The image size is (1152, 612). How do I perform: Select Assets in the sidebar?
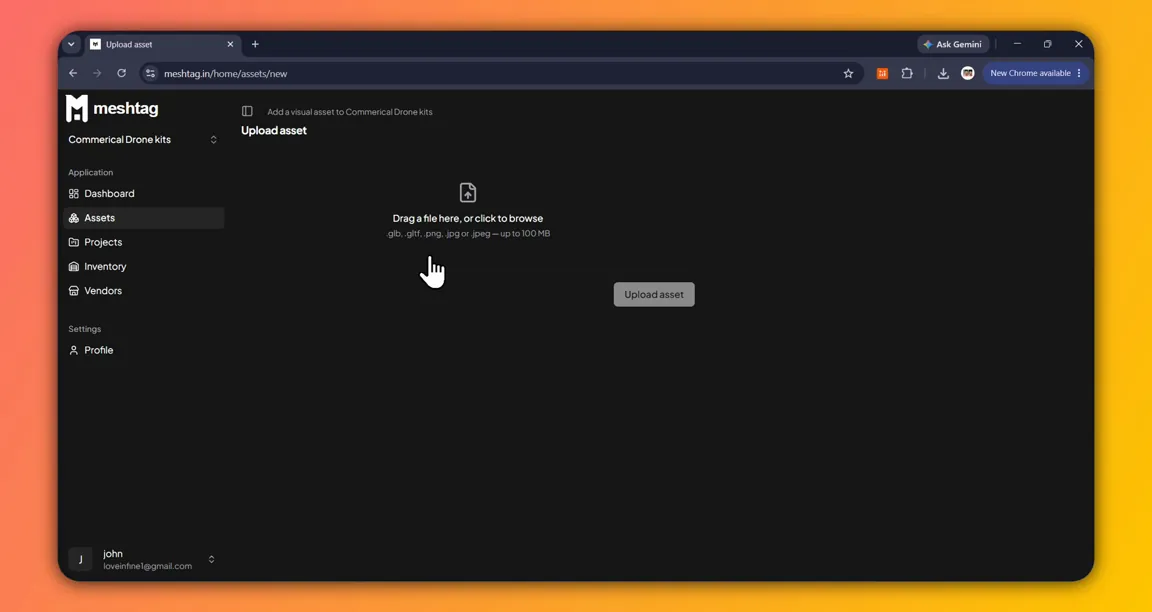point(143,217)
